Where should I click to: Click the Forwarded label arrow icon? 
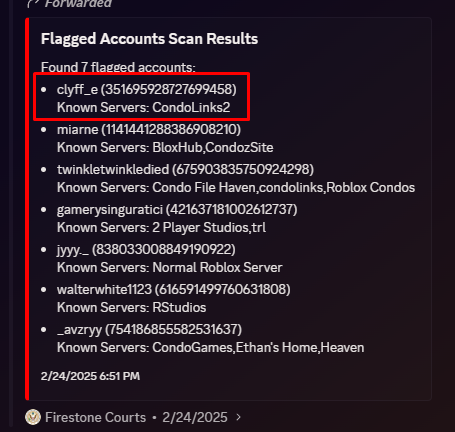point(33,3)
